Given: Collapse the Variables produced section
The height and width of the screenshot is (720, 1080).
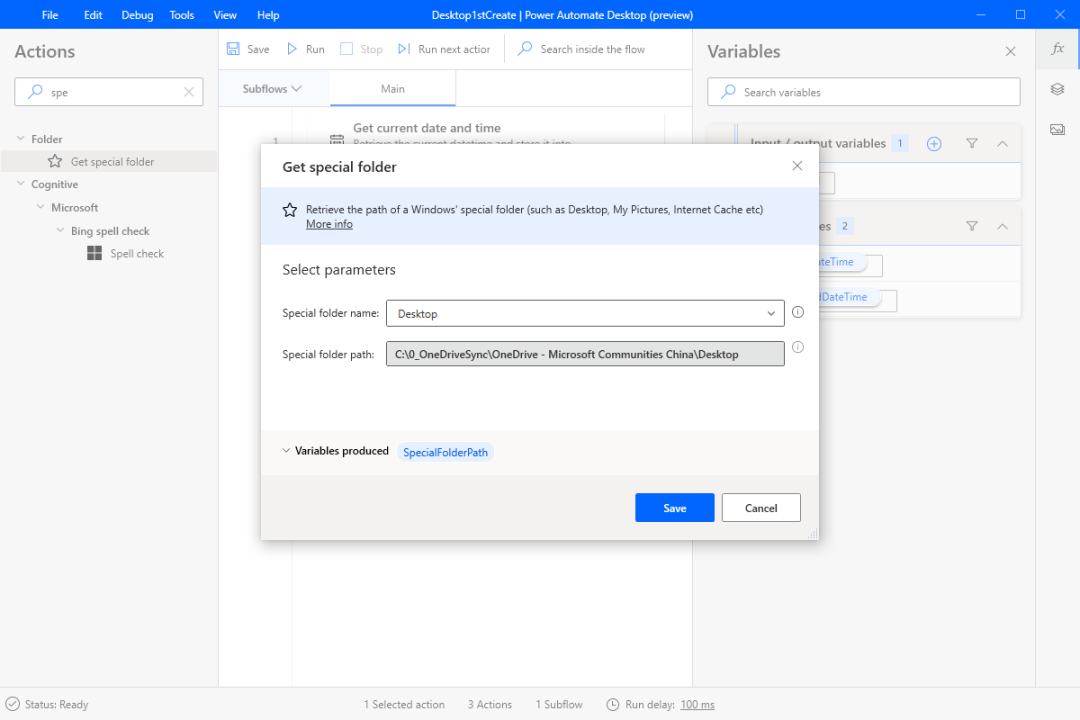Looking at the screenshot, I should pos(286,451).
